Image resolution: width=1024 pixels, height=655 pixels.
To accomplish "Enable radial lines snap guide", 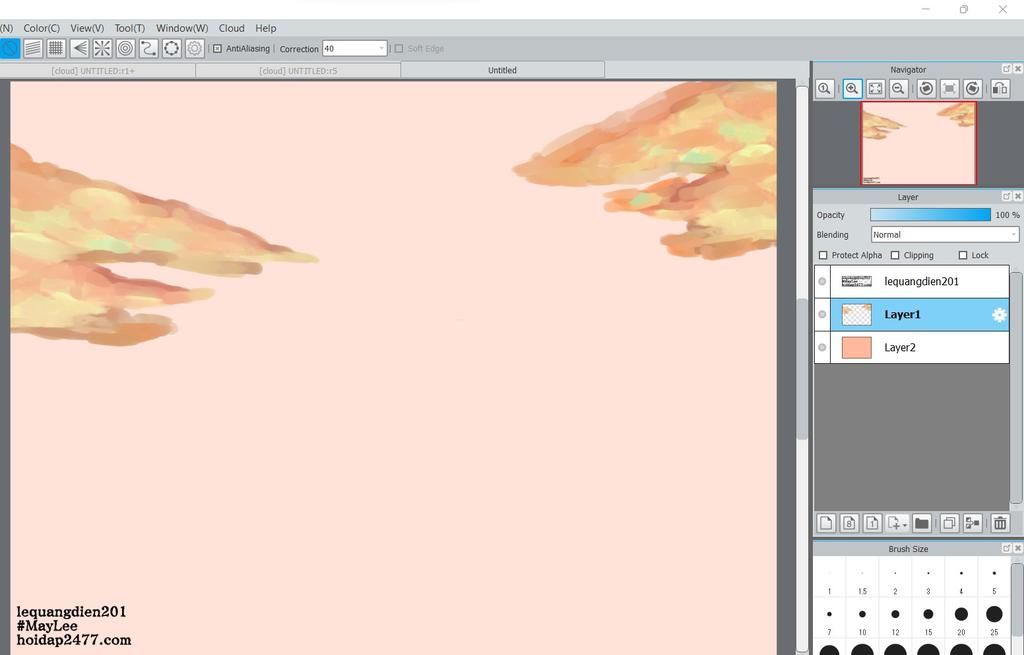I will [103, 48].
